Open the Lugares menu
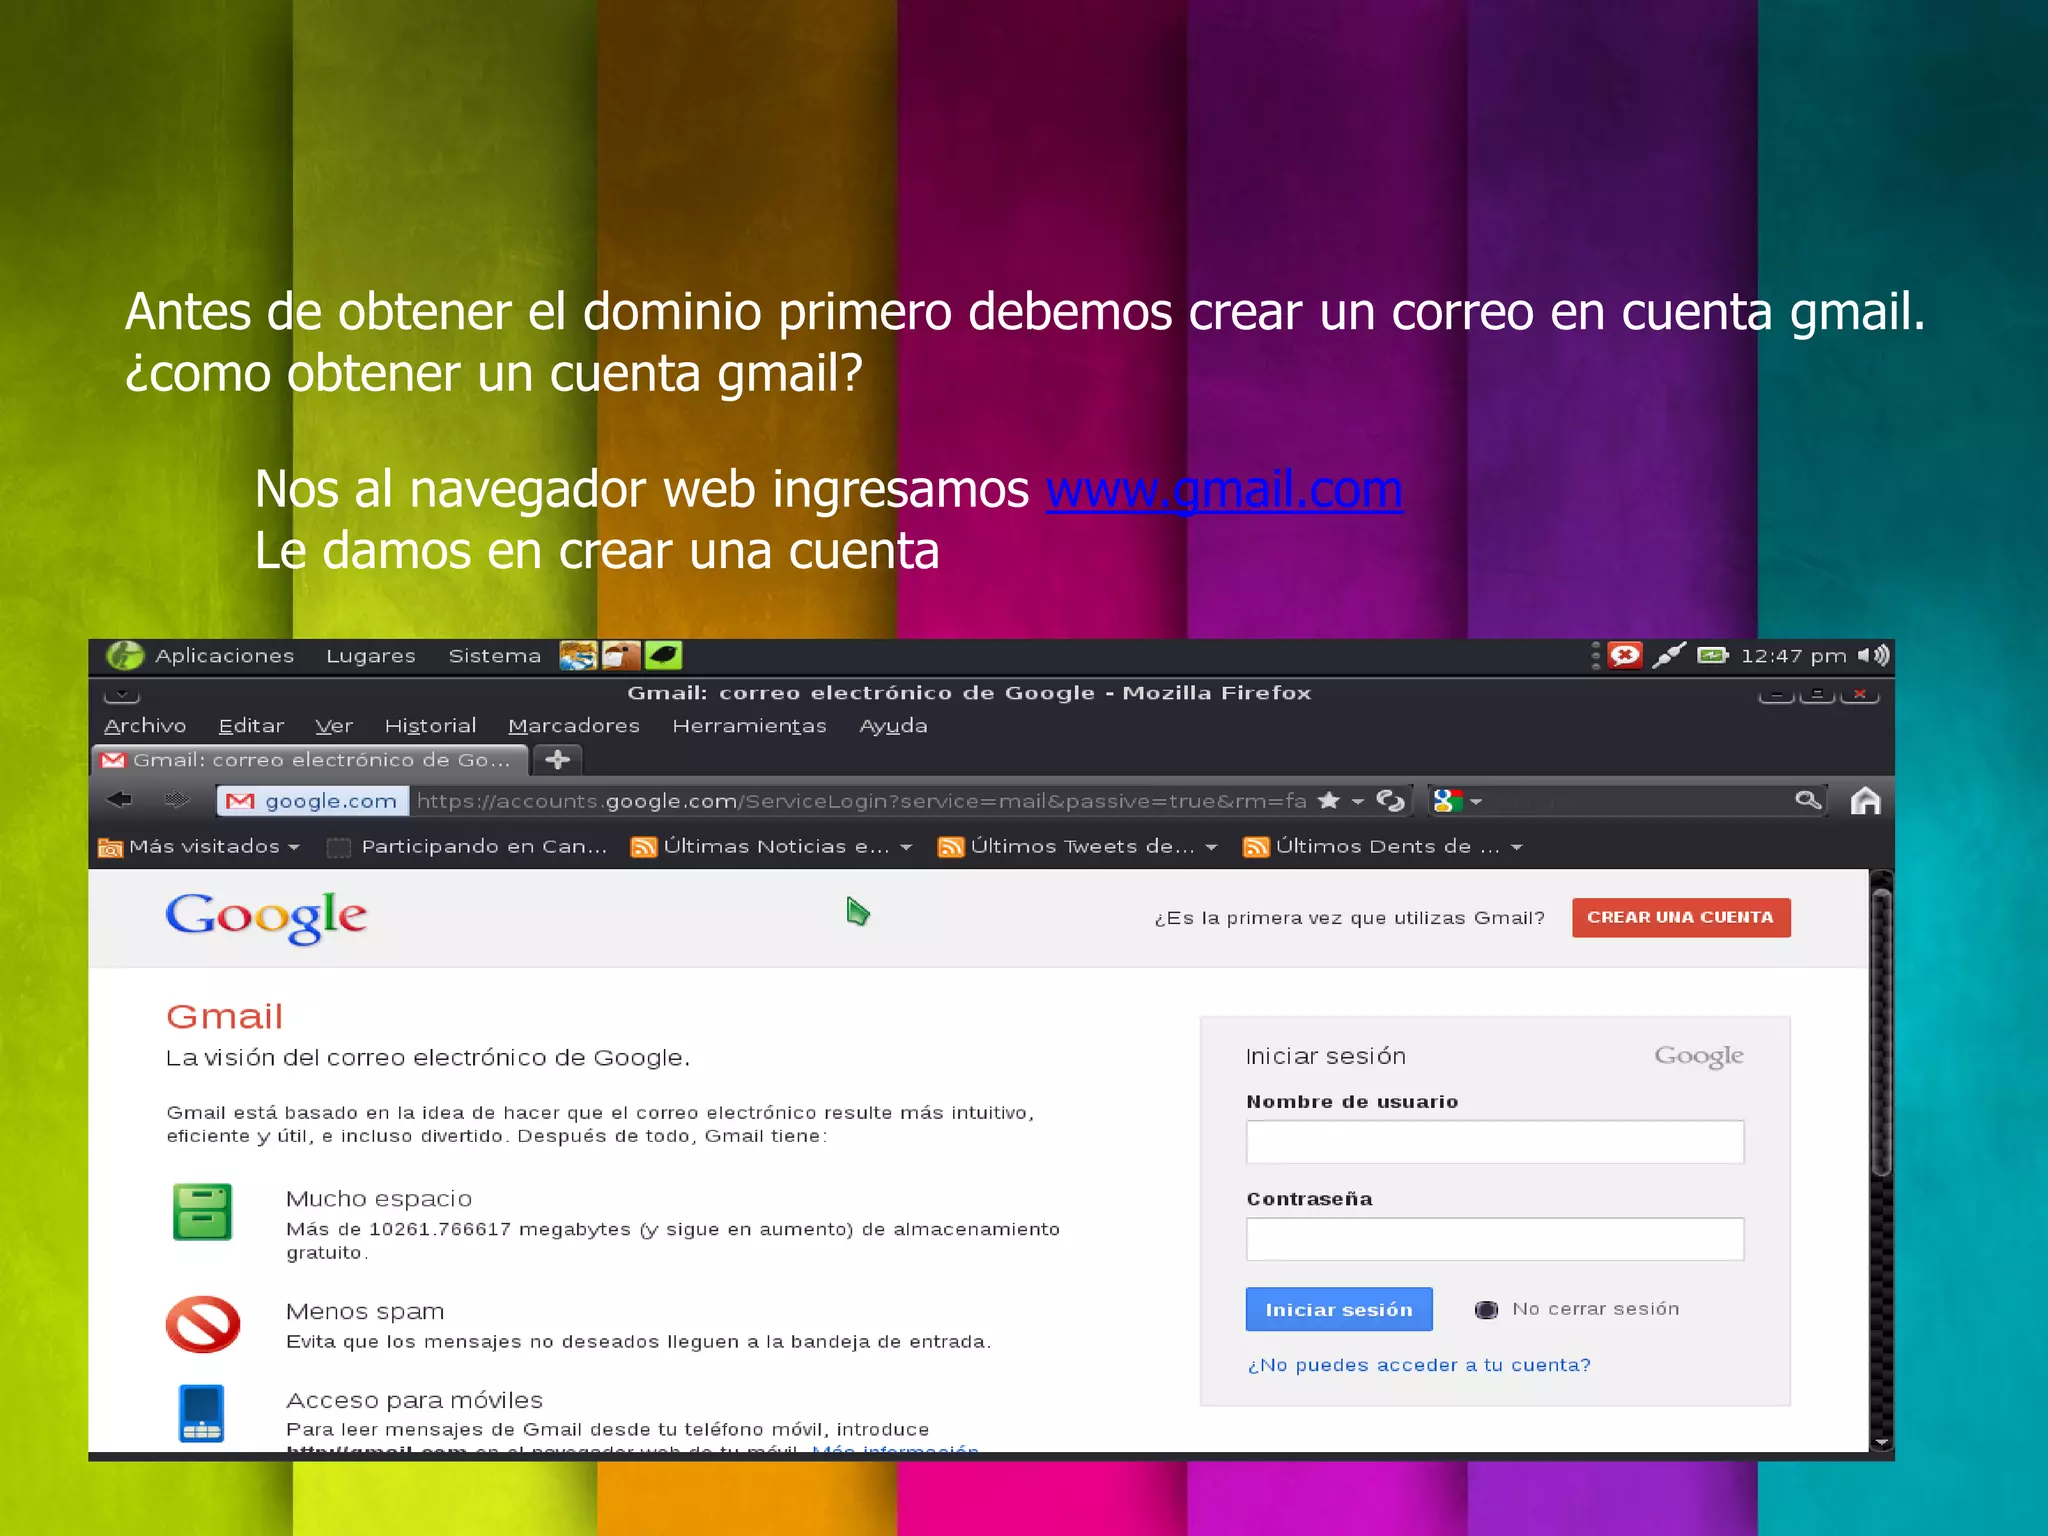The height and width of the screenshot is (1536, 2048). click(x=370, y=656)
